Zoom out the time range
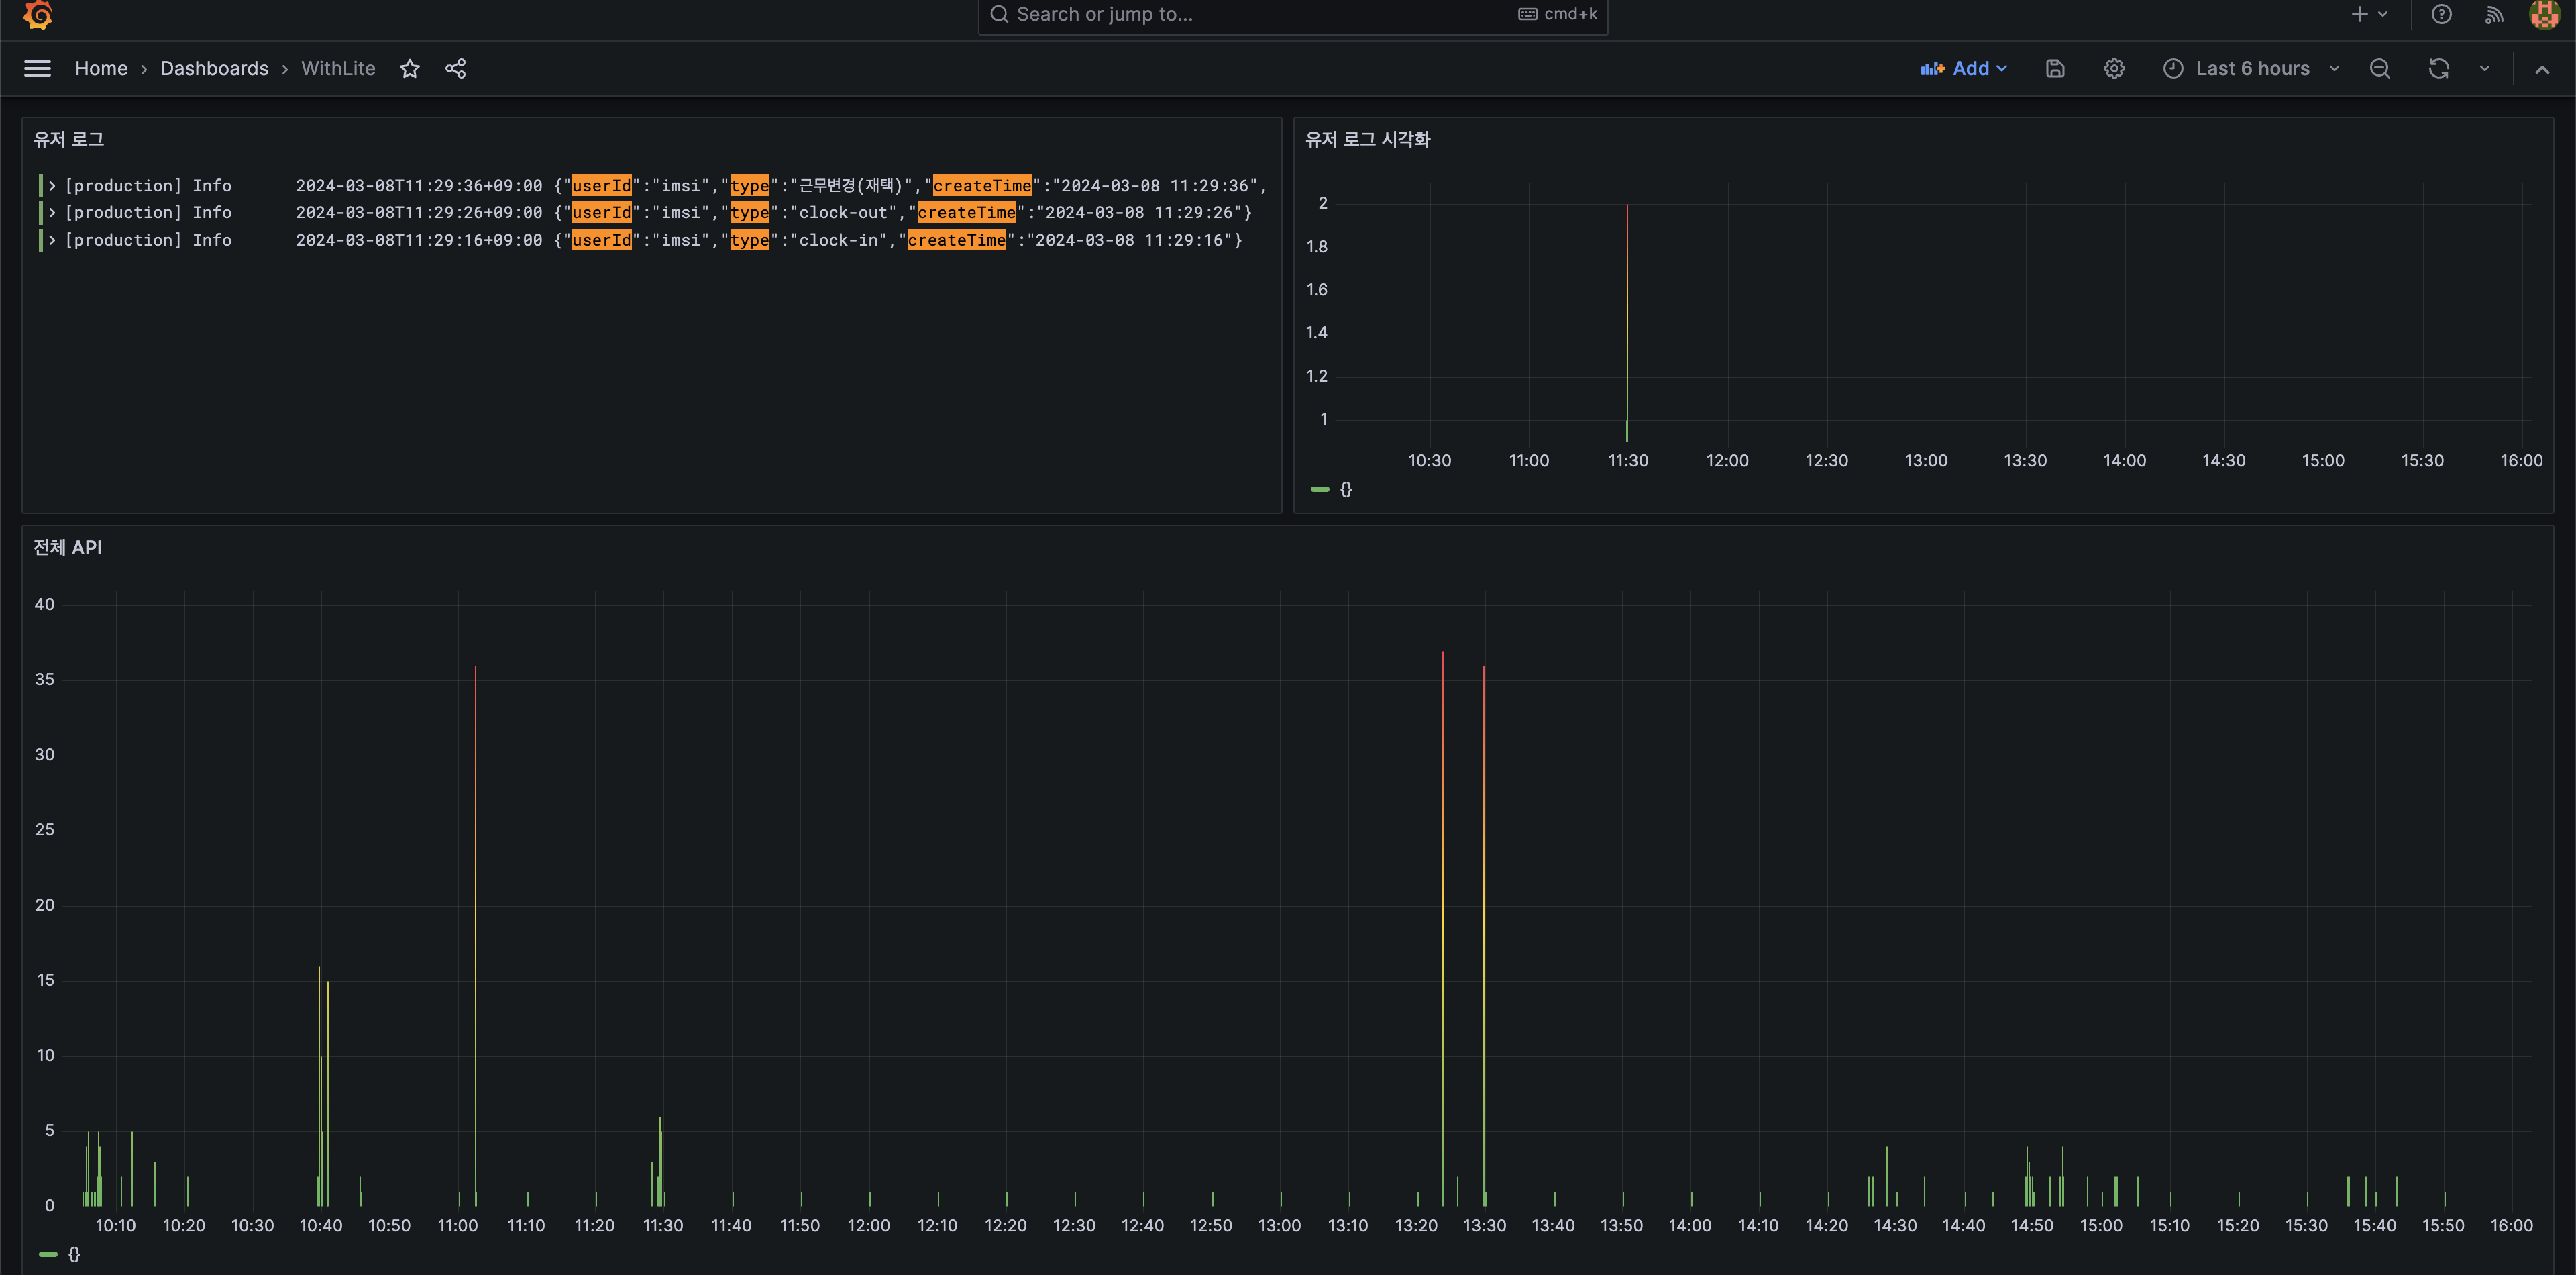This screenshot has height=1275, width=2576. pyautogui.click(x=2380, y=68)
